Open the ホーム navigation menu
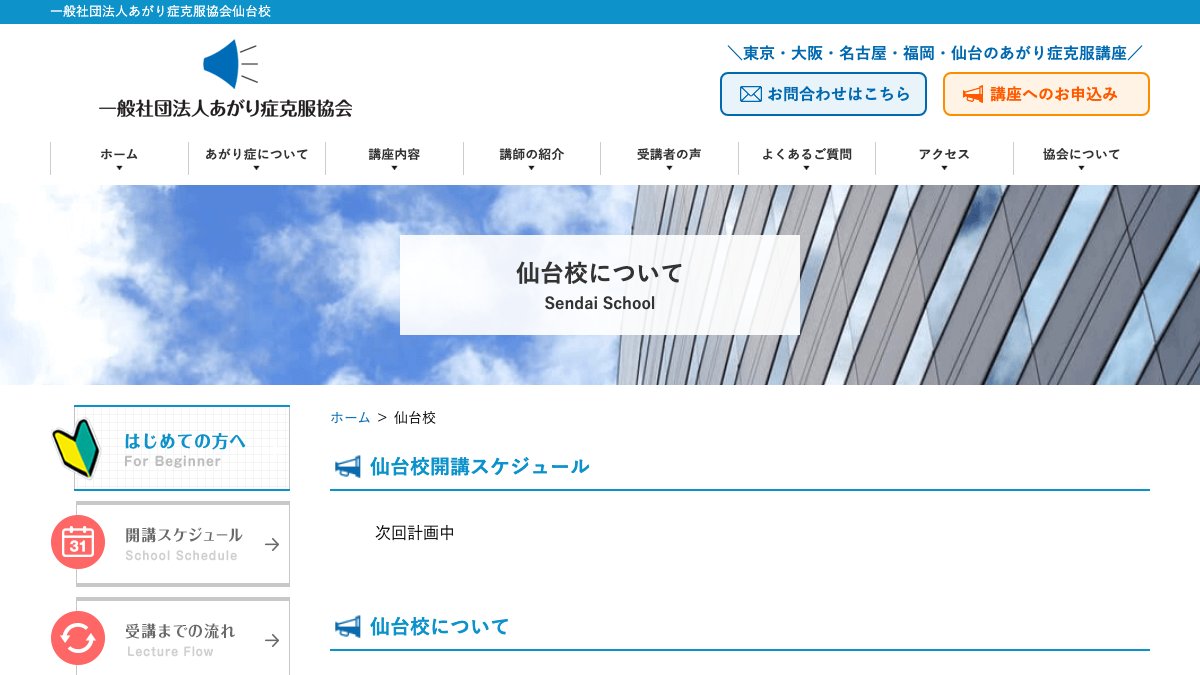 coord(119,158)
